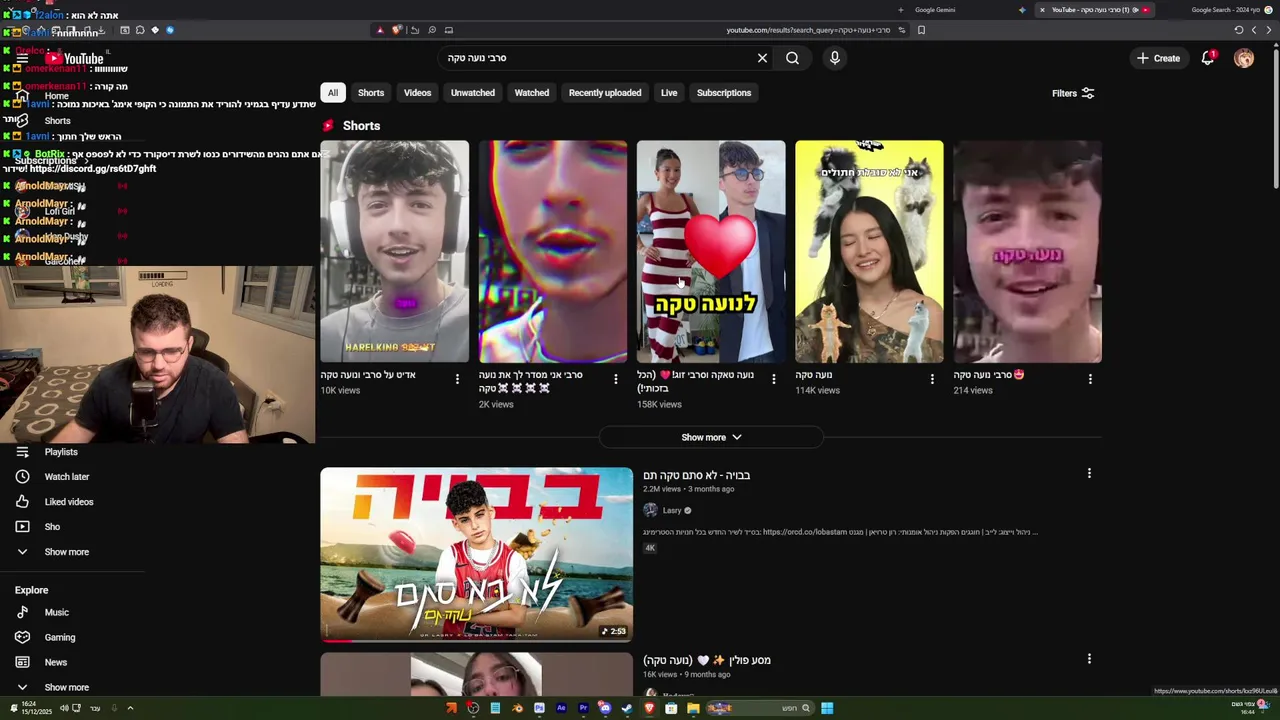1280x720 pixels.
Task: Open the video title בבויה - לא סתם טקה תם
Action: coord(696,475)
